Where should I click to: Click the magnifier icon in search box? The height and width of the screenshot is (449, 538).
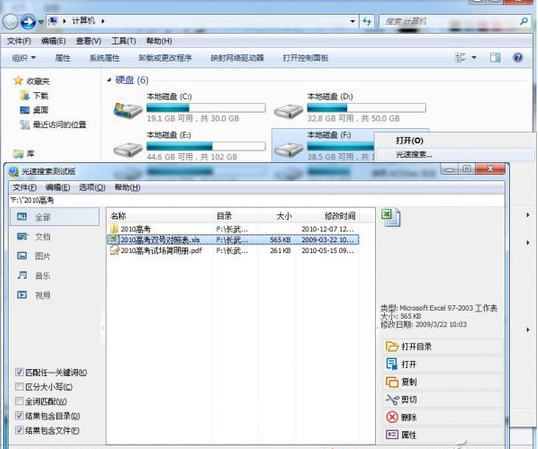tap(524, 21)
